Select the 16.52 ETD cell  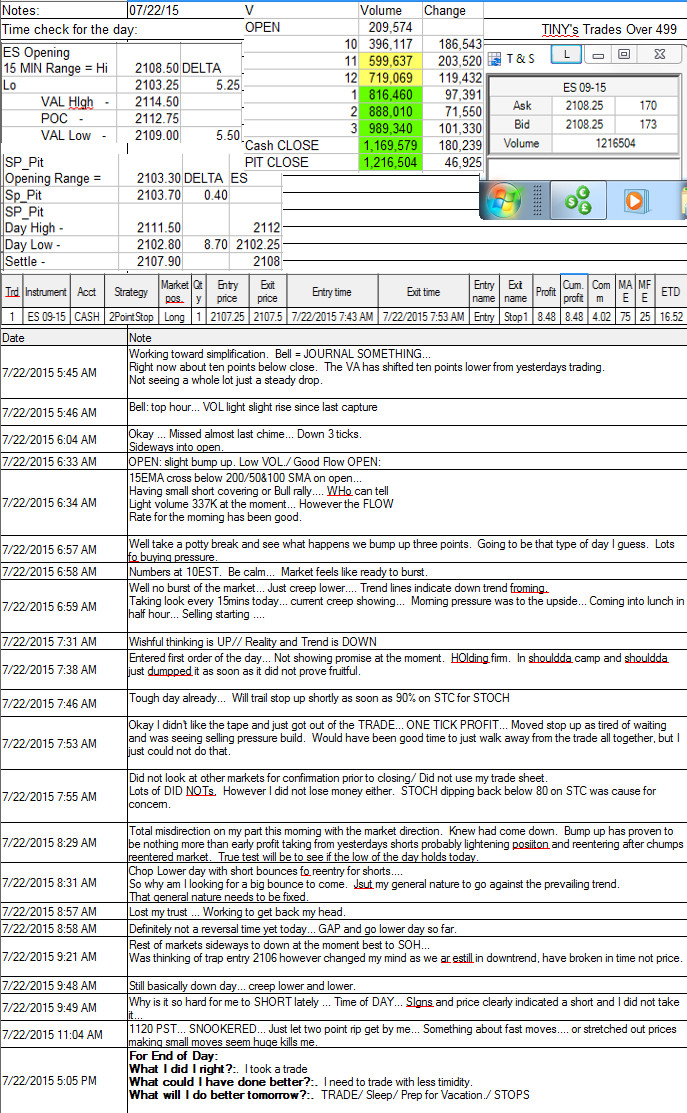[671, 317]
